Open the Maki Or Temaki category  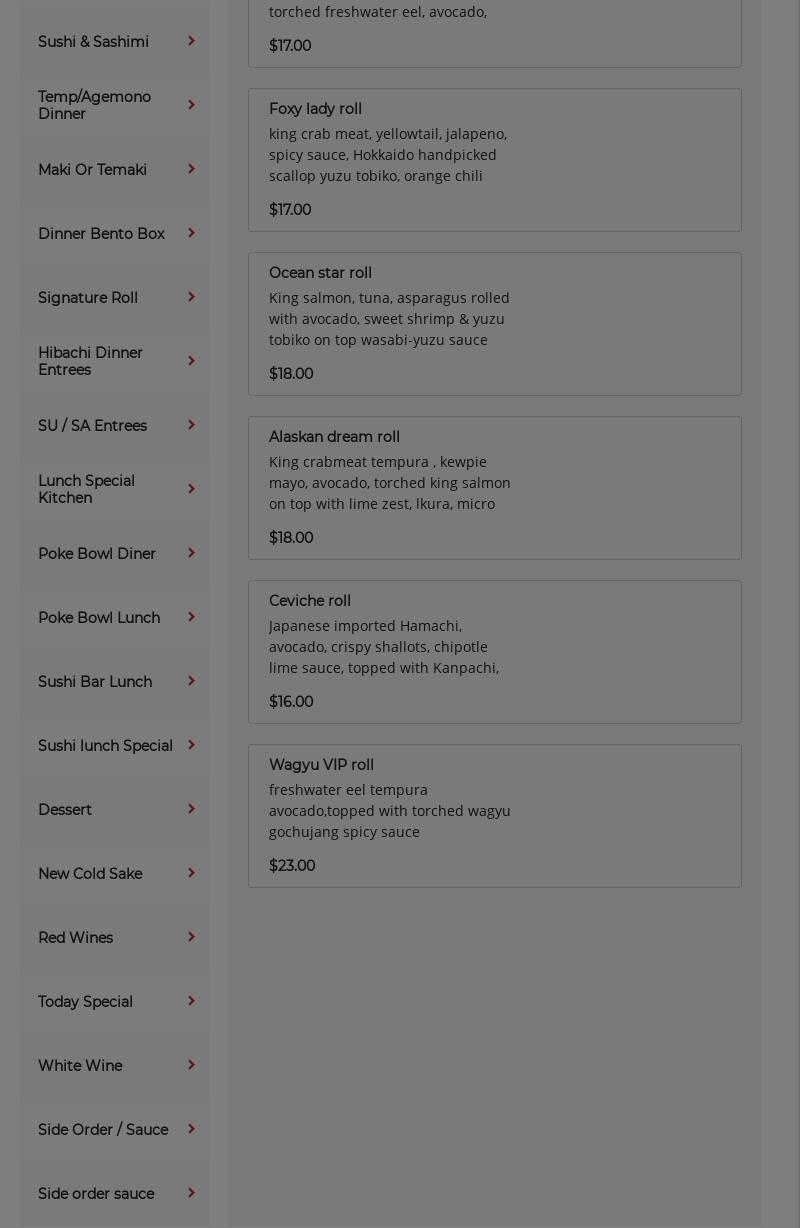tap(93, 170)
